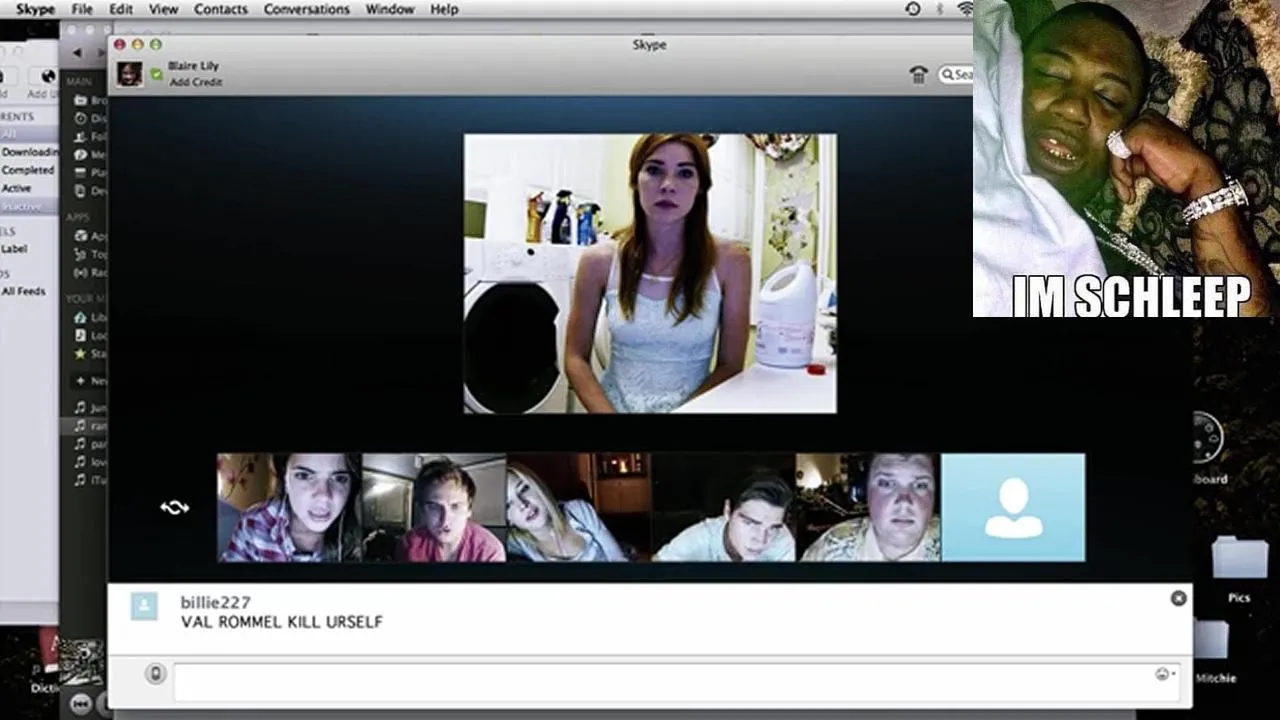
Task: Open the Edit menu
Action: (x=121, y=9)
